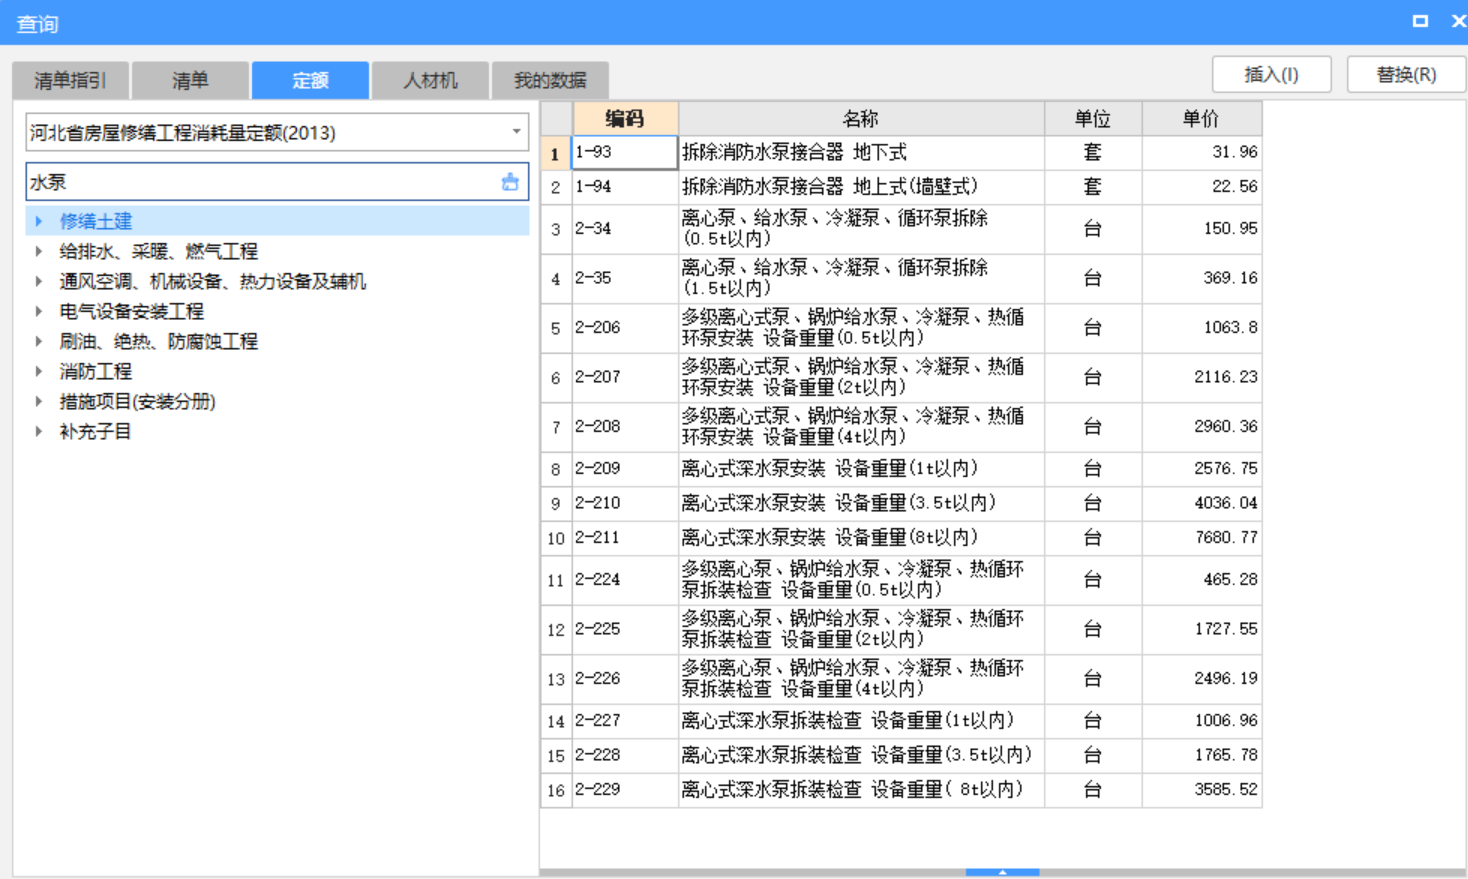The height and width of the screenshot is (879, 1468).
Task: Select 离心式深水泵安装 设备重量(8t以内) row
Action: [861, 538]
